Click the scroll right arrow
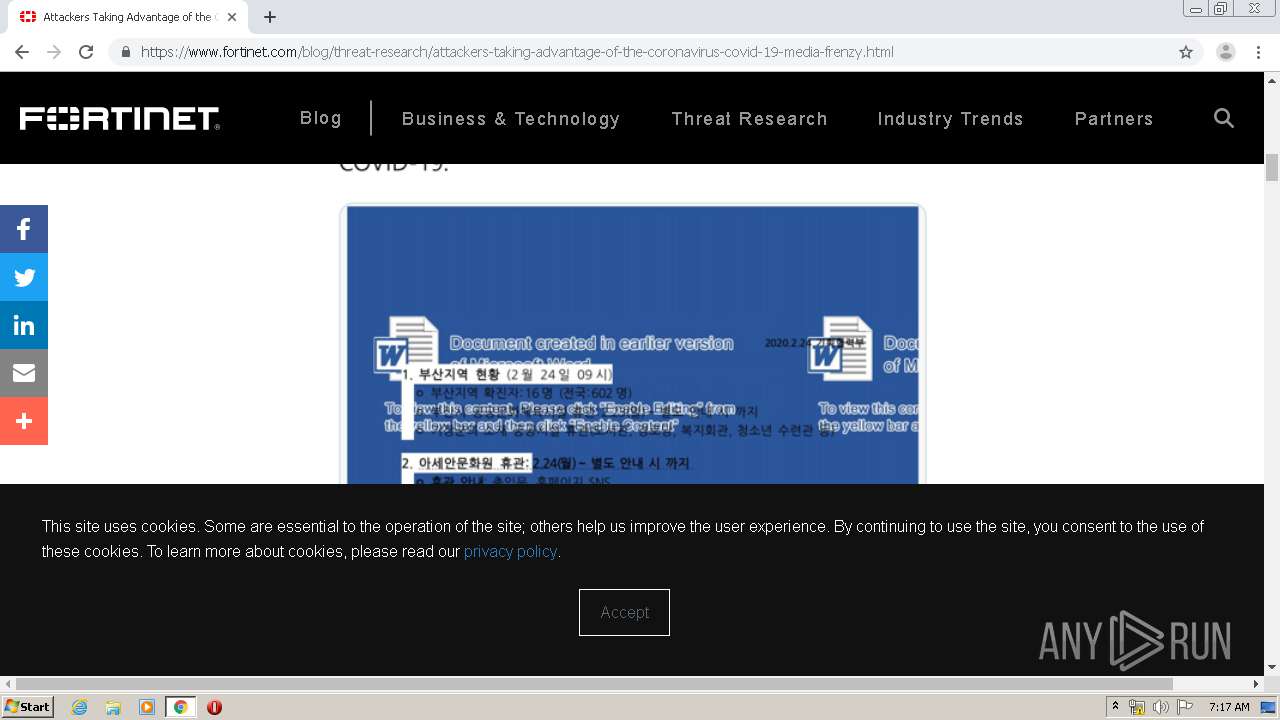This screenshot has height=720, width=1280. [1257, 684]
